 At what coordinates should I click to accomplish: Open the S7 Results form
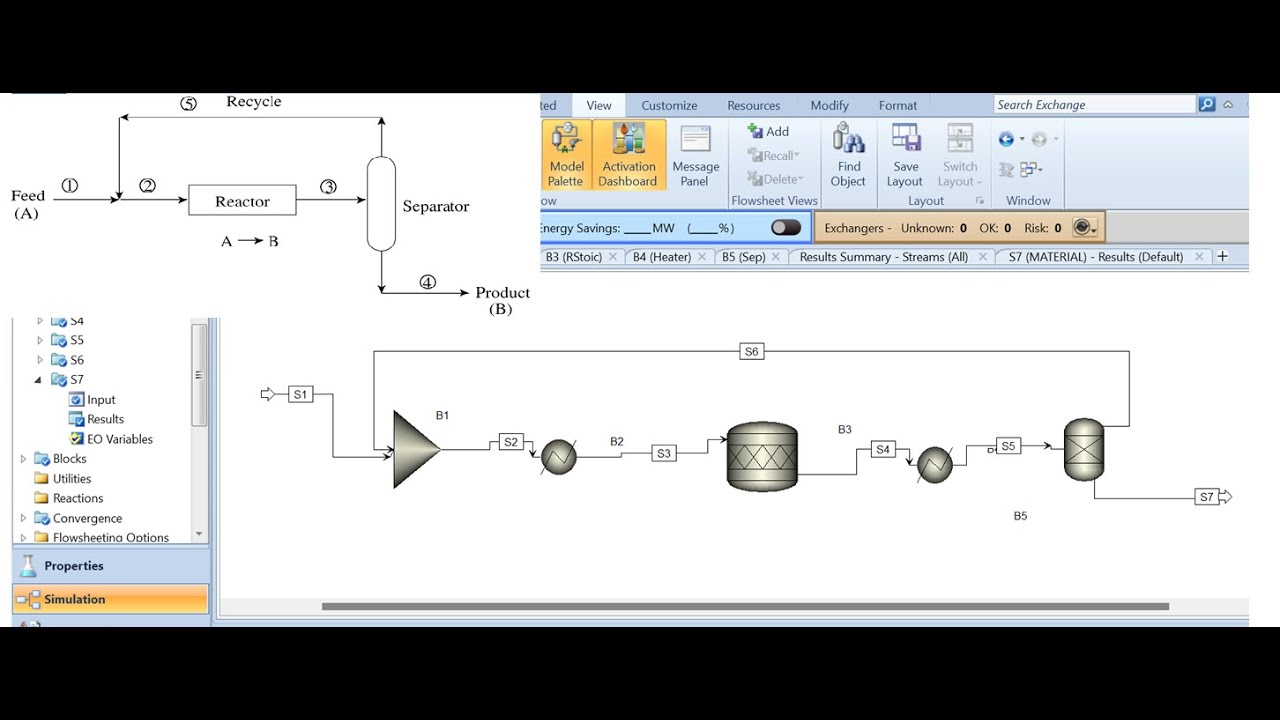(x=96, y=419)
